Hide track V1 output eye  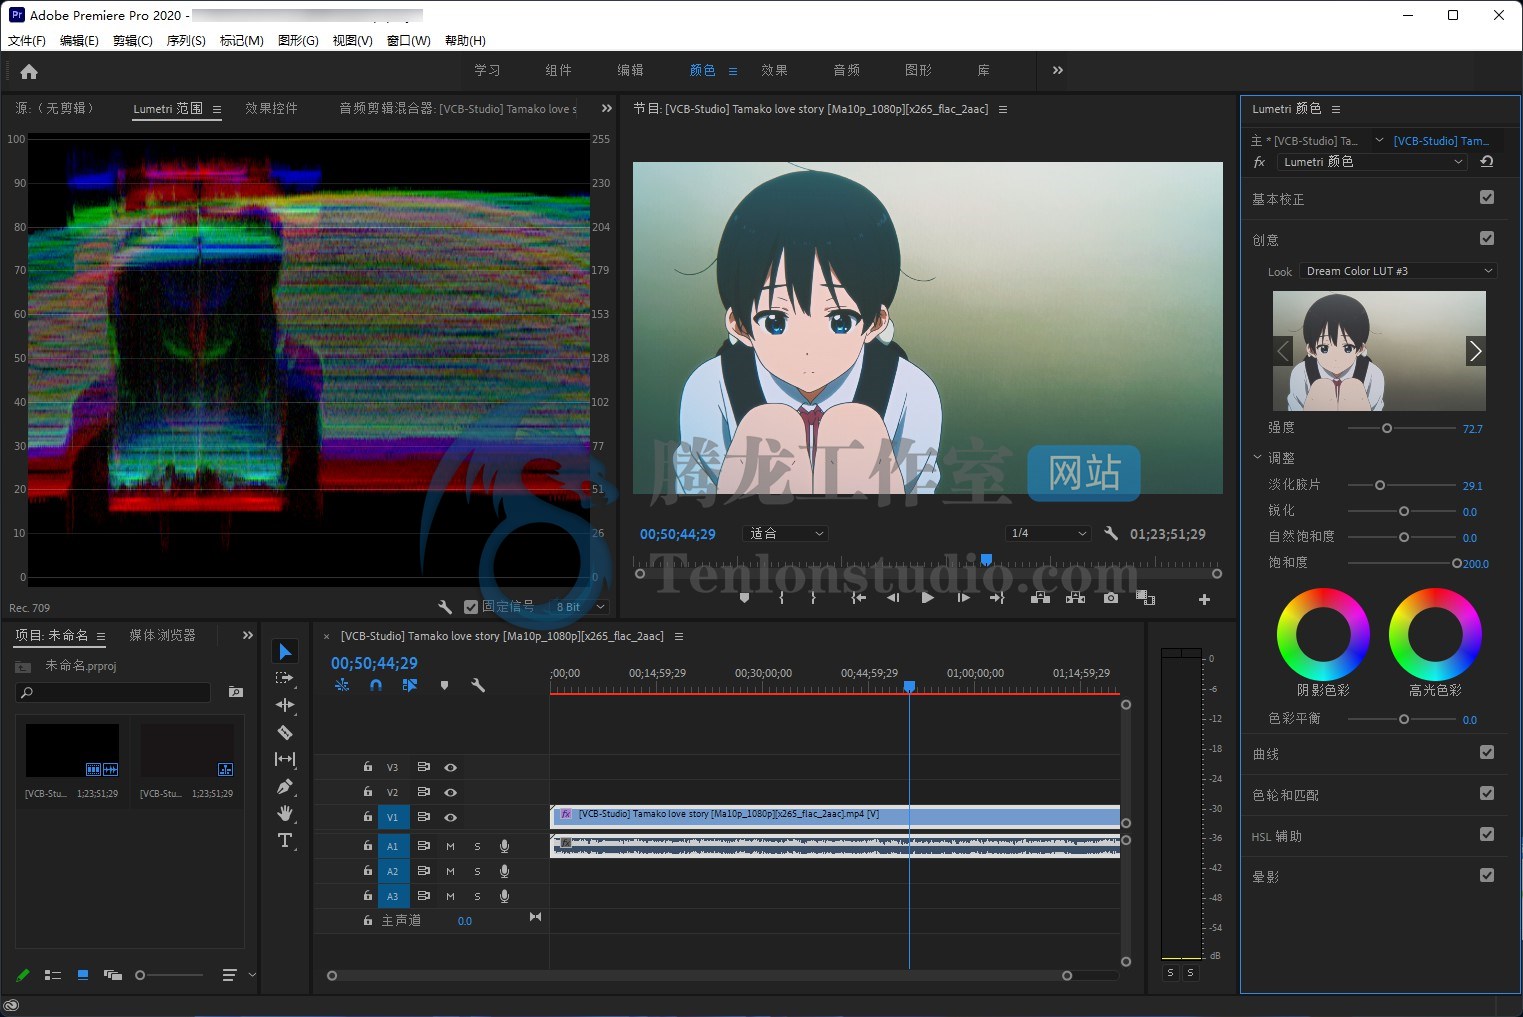click(x=450, y=817)
